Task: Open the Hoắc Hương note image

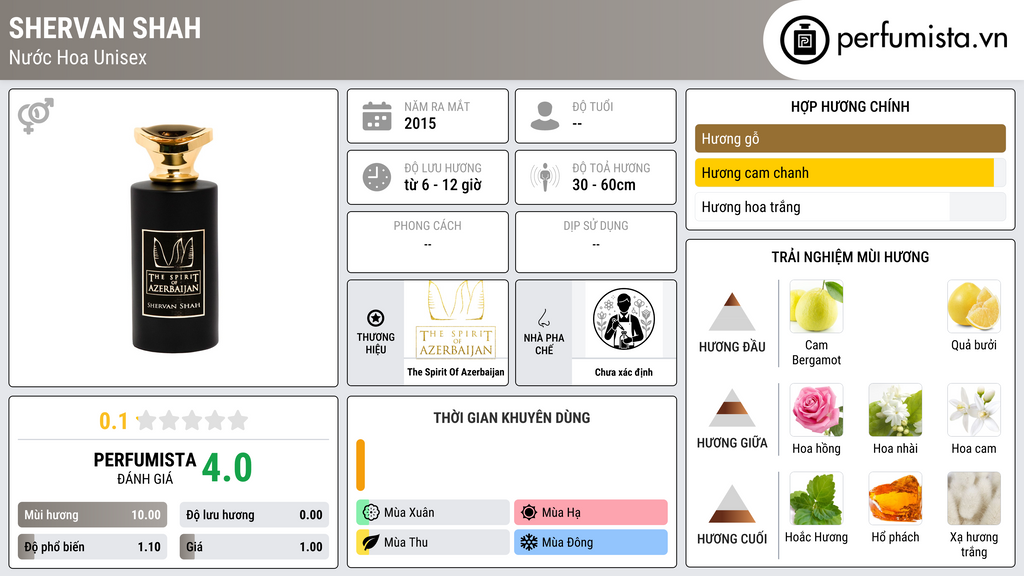Action: (816, 498)
